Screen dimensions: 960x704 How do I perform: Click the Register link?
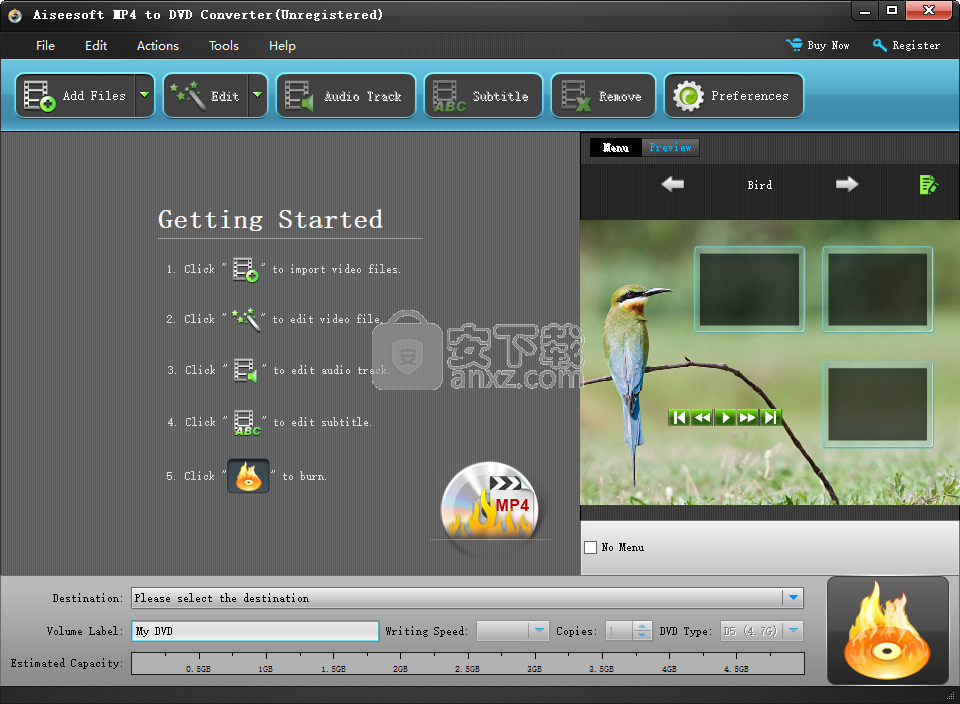pyautogui.click(x=906, y=45)
